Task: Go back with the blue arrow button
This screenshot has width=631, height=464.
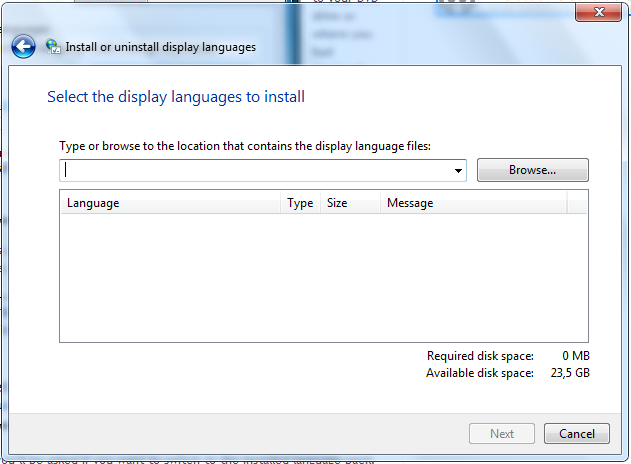Action: coord(23,47)
